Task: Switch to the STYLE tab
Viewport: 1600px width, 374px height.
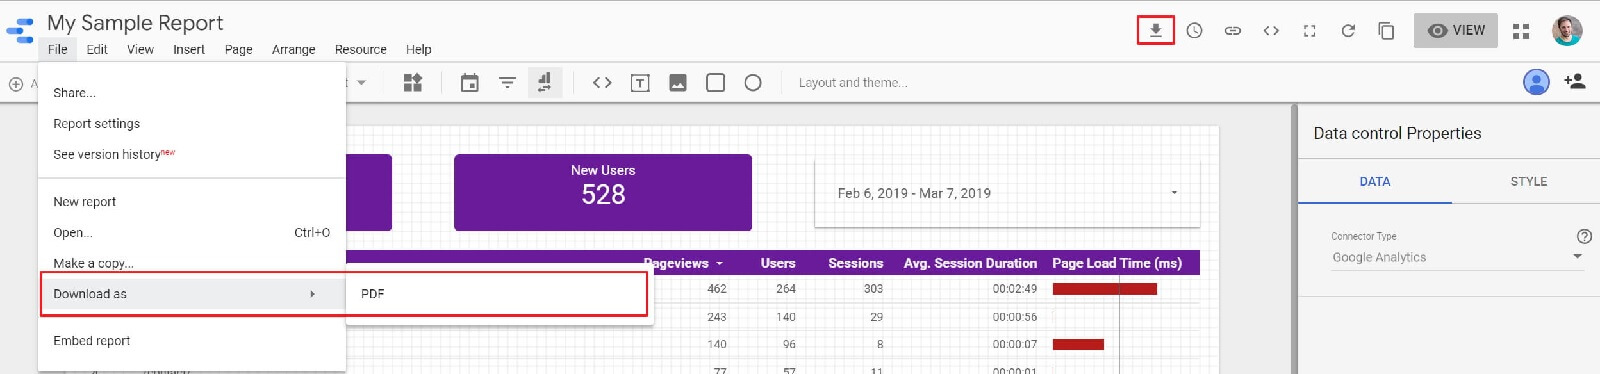Action: pyautogui.click(x=1528, y=182)
